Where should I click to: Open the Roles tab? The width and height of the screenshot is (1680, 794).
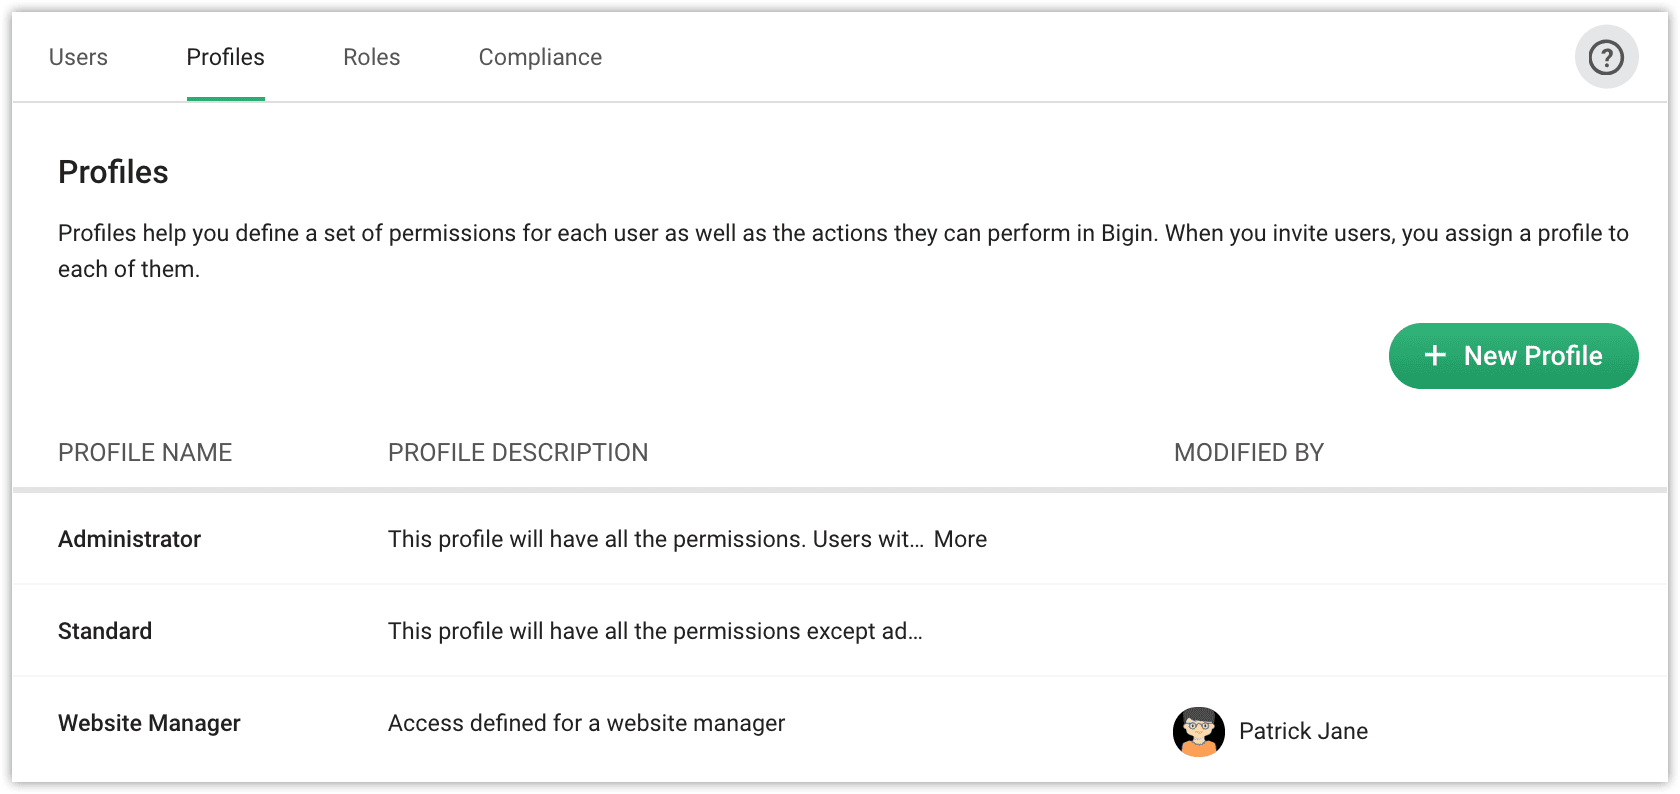[x=371, y=57]
